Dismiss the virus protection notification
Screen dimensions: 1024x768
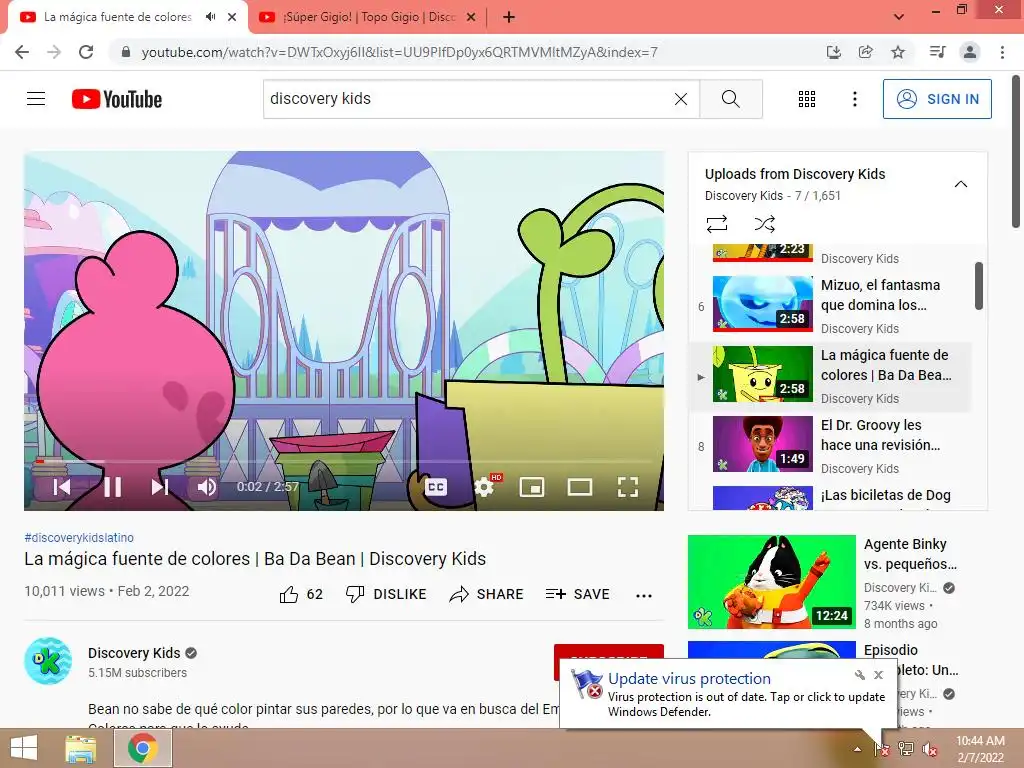point(878,675)
